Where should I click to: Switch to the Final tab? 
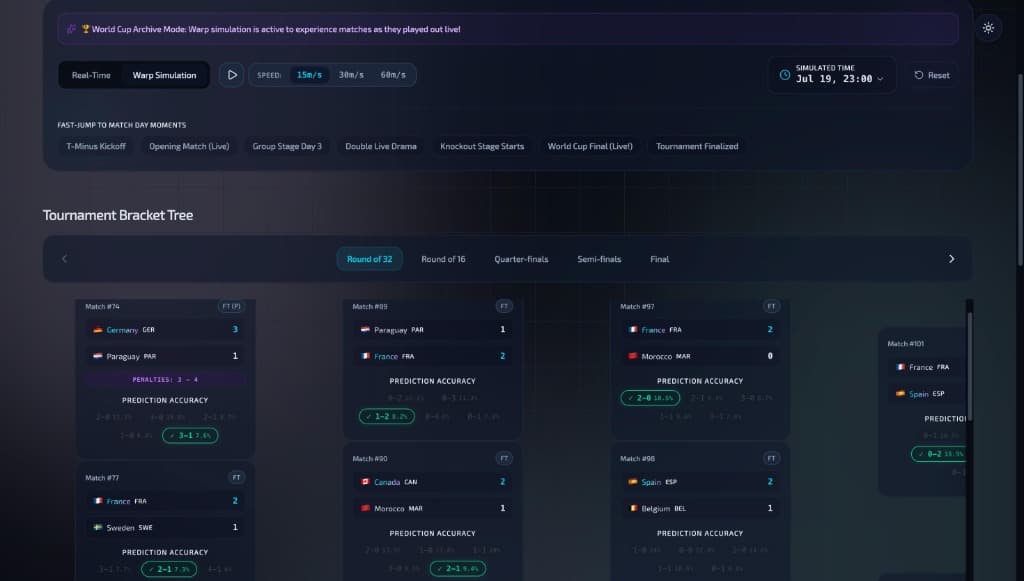pos(660,259)
